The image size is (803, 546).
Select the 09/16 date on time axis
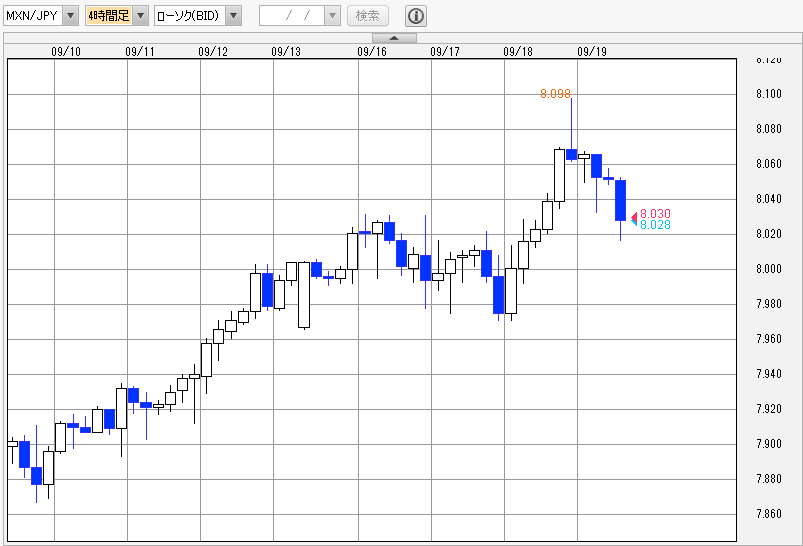click(x=372, y=51)
